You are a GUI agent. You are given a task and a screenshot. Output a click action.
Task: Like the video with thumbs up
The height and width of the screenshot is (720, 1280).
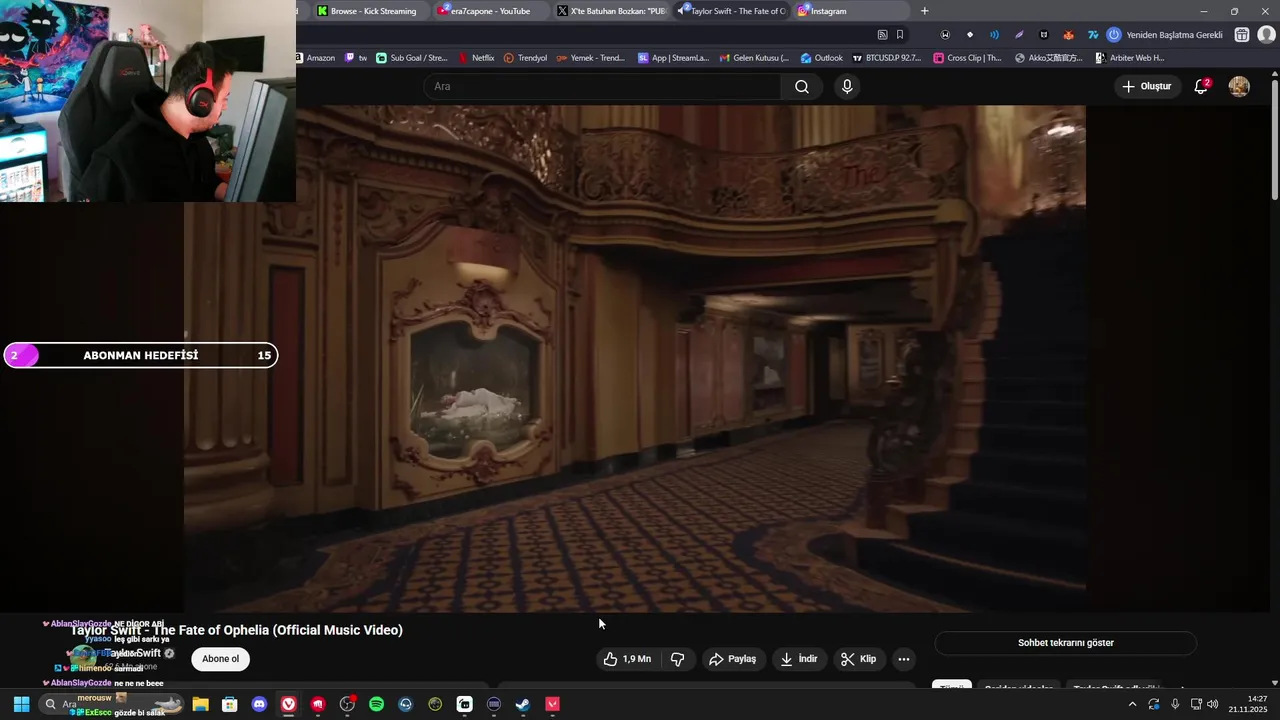627,659
